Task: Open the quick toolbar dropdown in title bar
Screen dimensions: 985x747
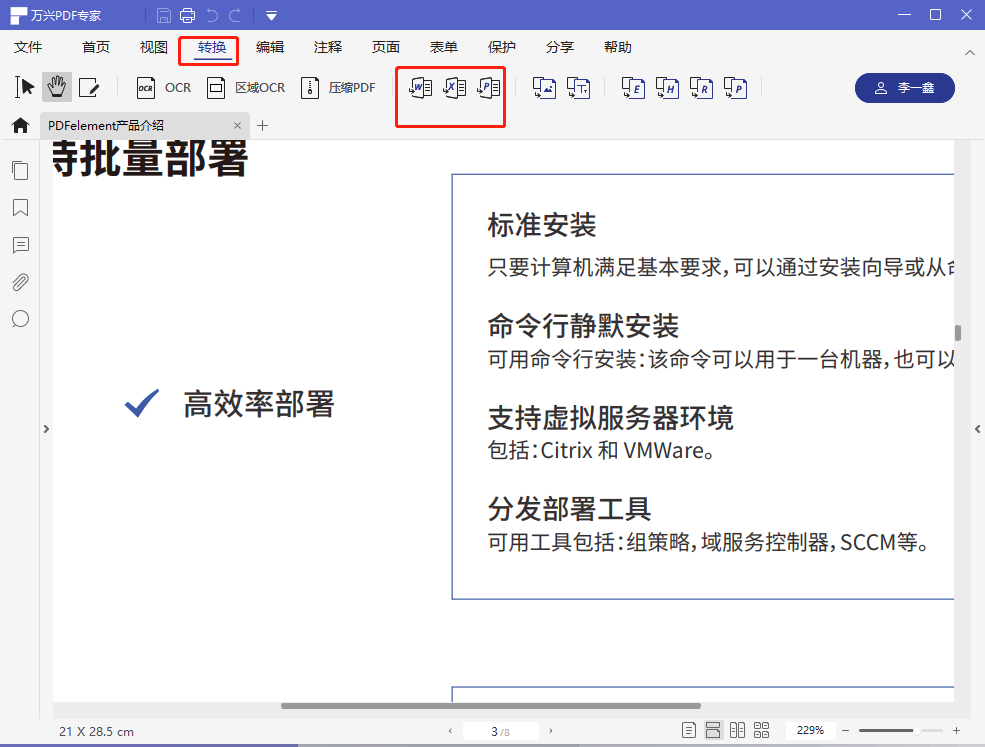Action: [x=270, y=15]
